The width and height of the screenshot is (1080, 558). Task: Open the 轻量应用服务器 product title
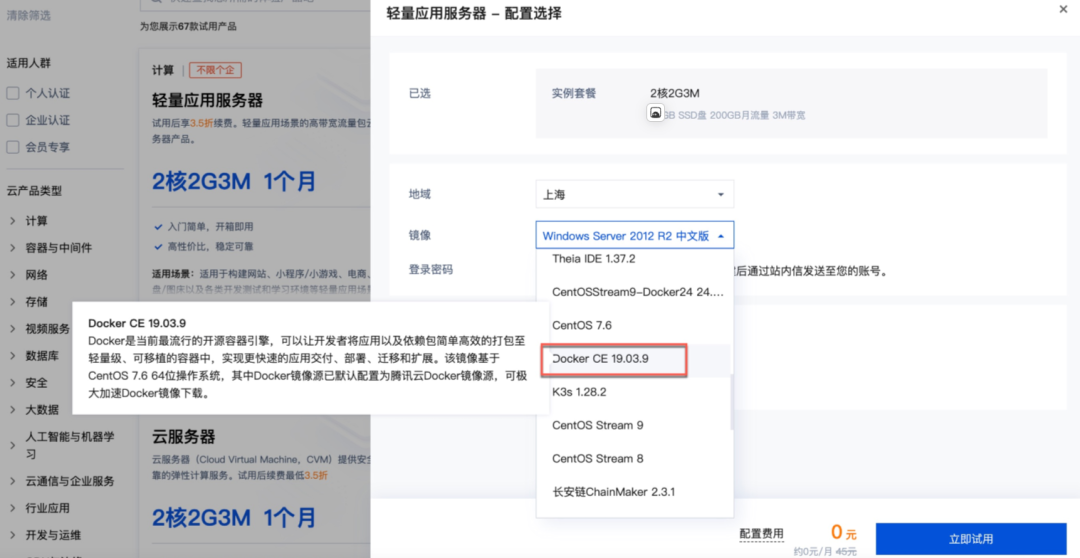(x=207, y=101)
